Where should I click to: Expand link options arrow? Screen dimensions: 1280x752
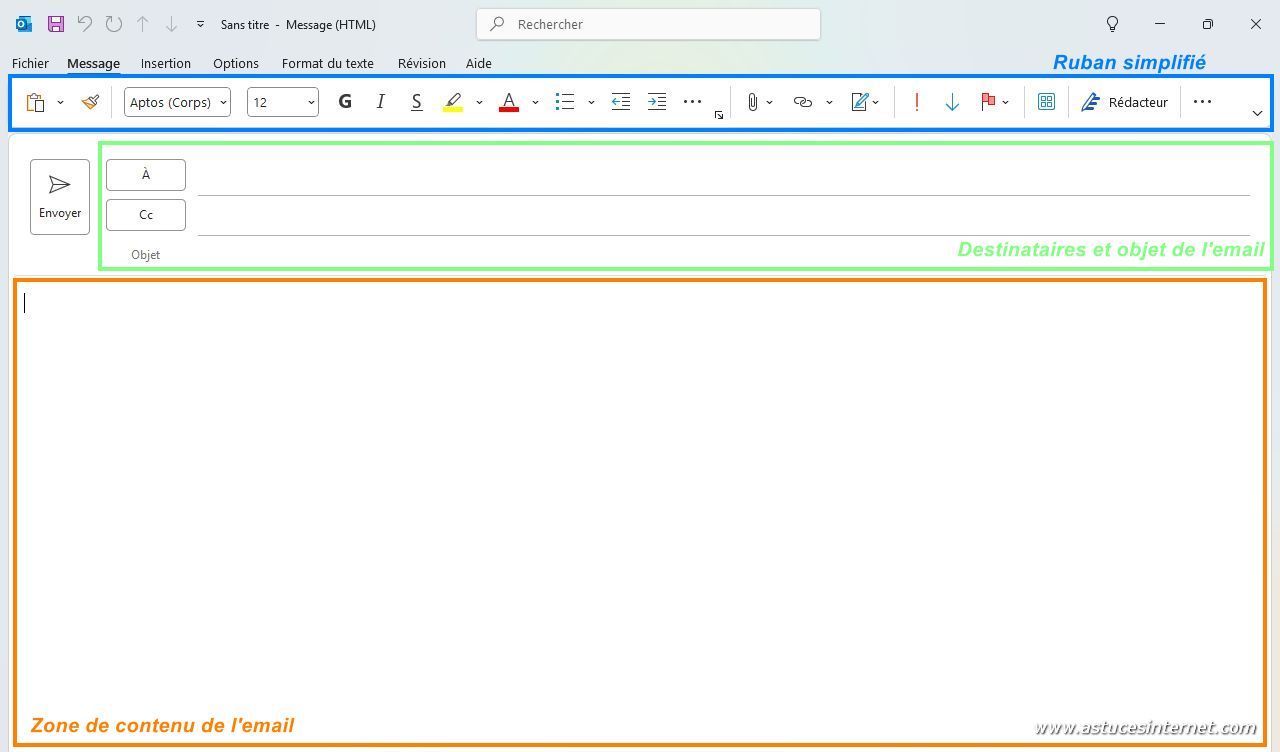click(x=829, y=102)
